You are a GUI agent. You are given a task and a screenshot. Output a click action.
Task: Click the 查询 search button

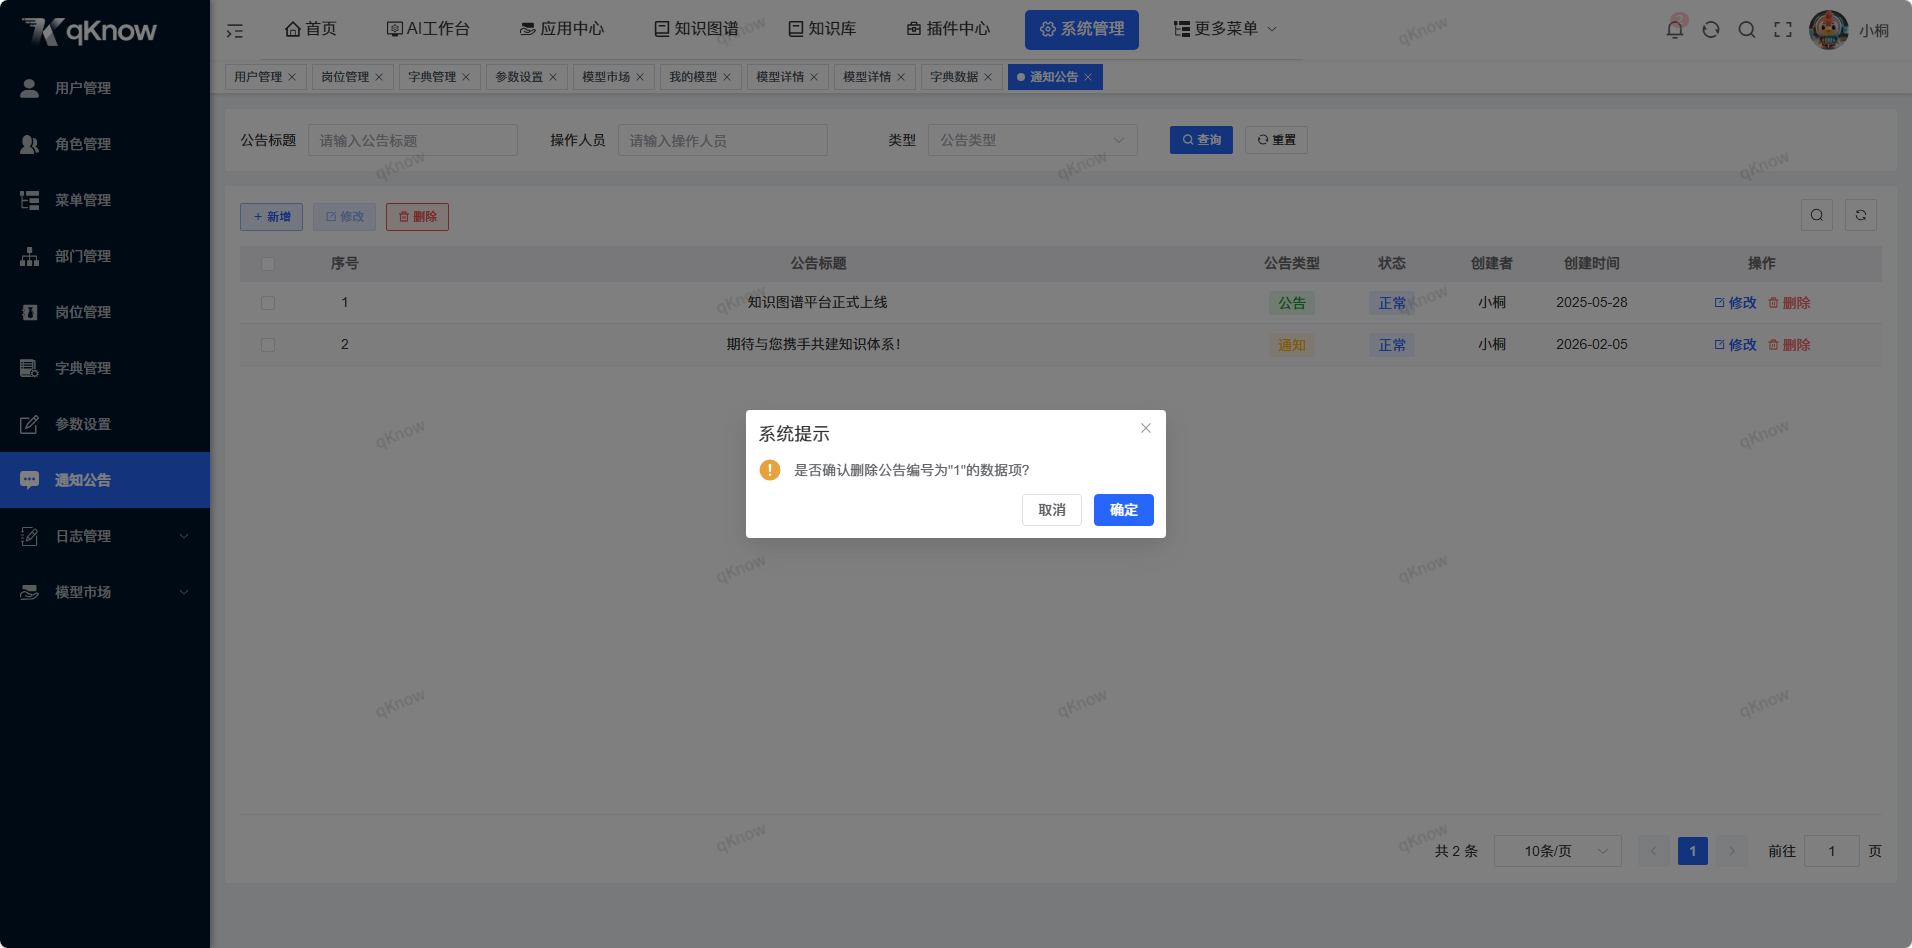click(1201, 140)
